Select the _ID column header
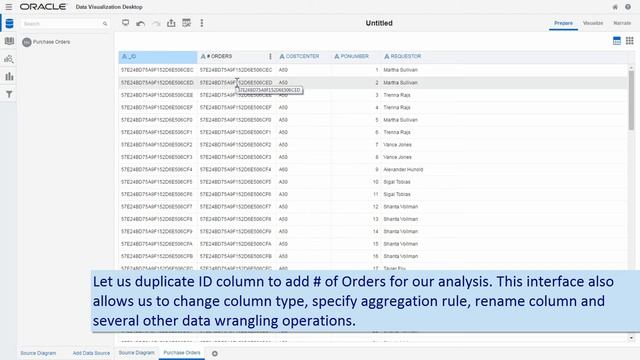This screenshot has height=360, width=640. tap(158, 57)
